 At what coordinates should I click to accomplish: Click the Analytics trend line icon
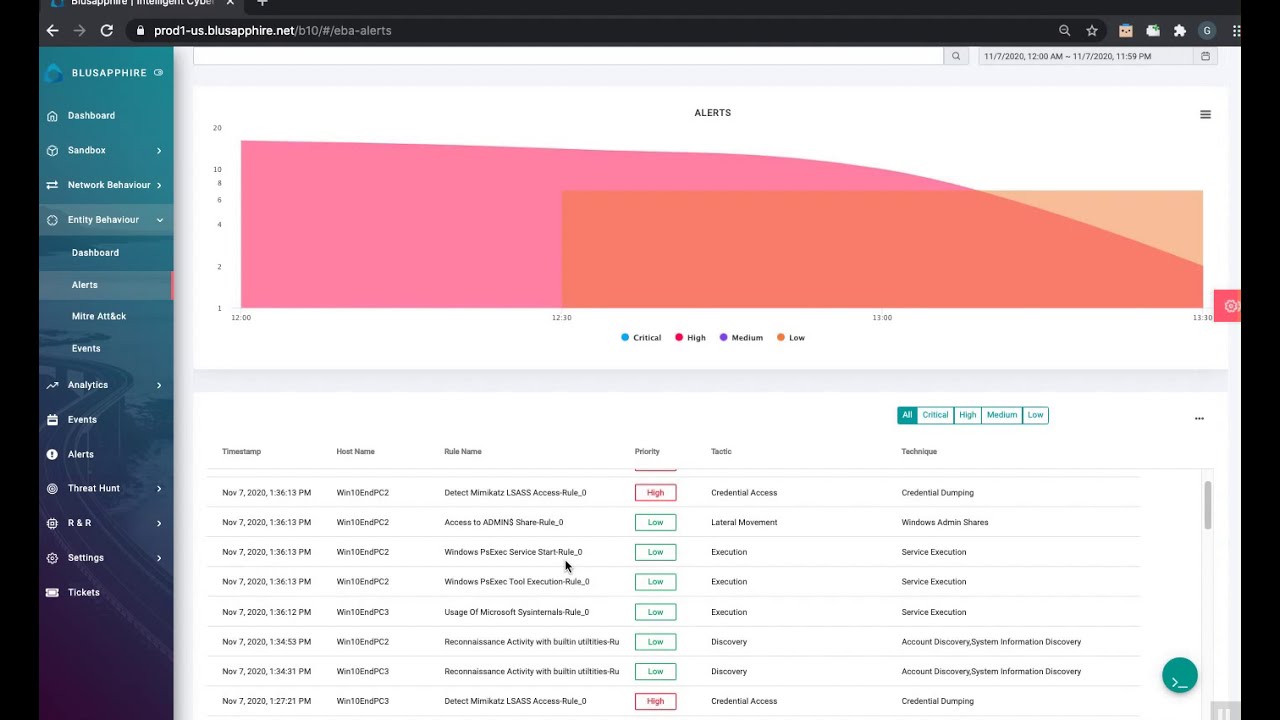coord(52,385)
